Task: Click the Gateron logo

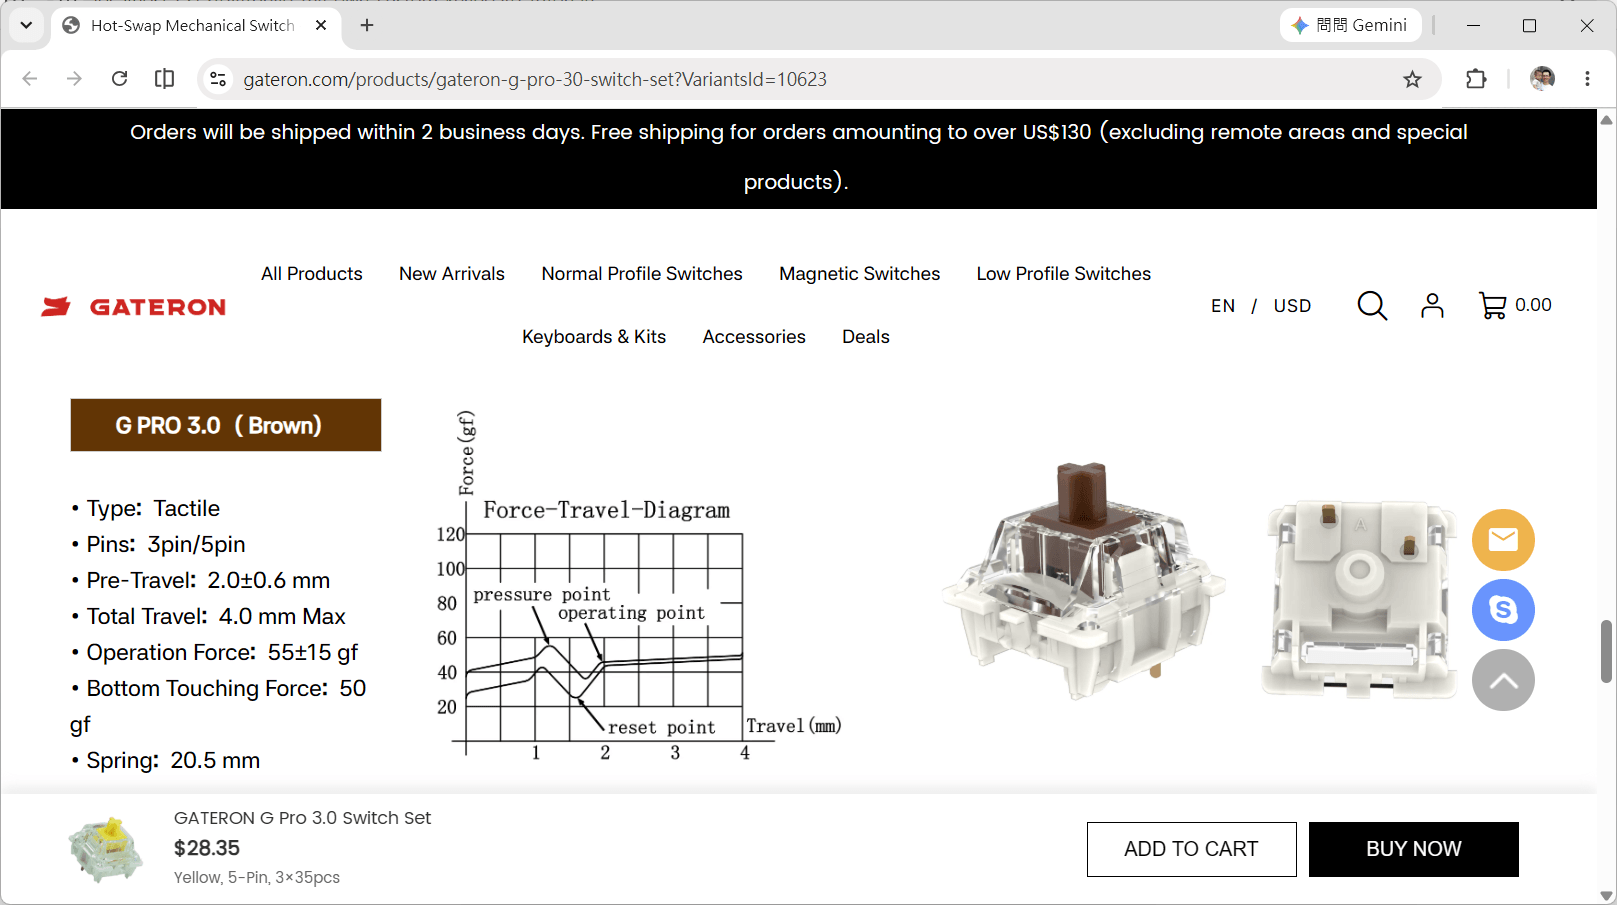Action: click(133, 307)
